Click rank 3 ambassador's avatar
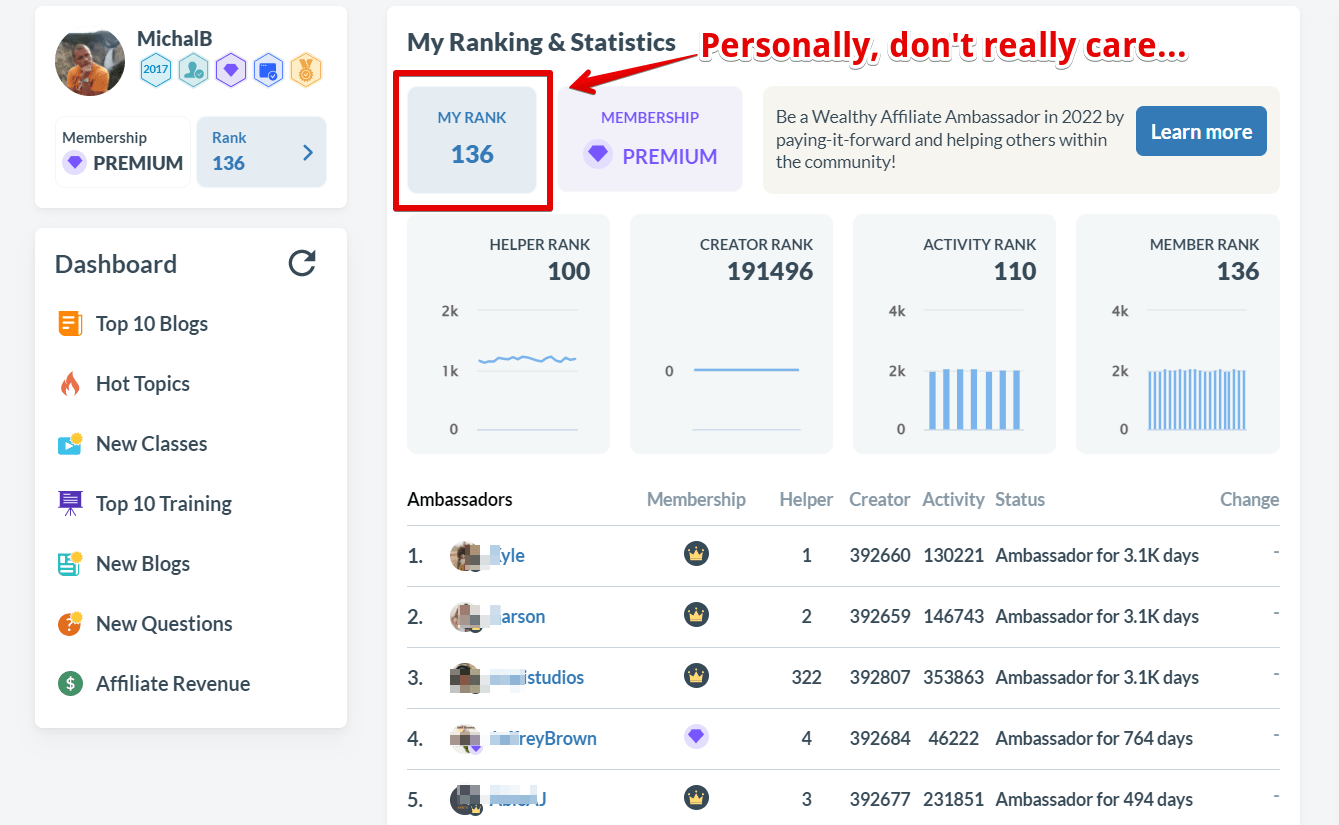This screenshot has height=825, width=1339. coord(466,678)
